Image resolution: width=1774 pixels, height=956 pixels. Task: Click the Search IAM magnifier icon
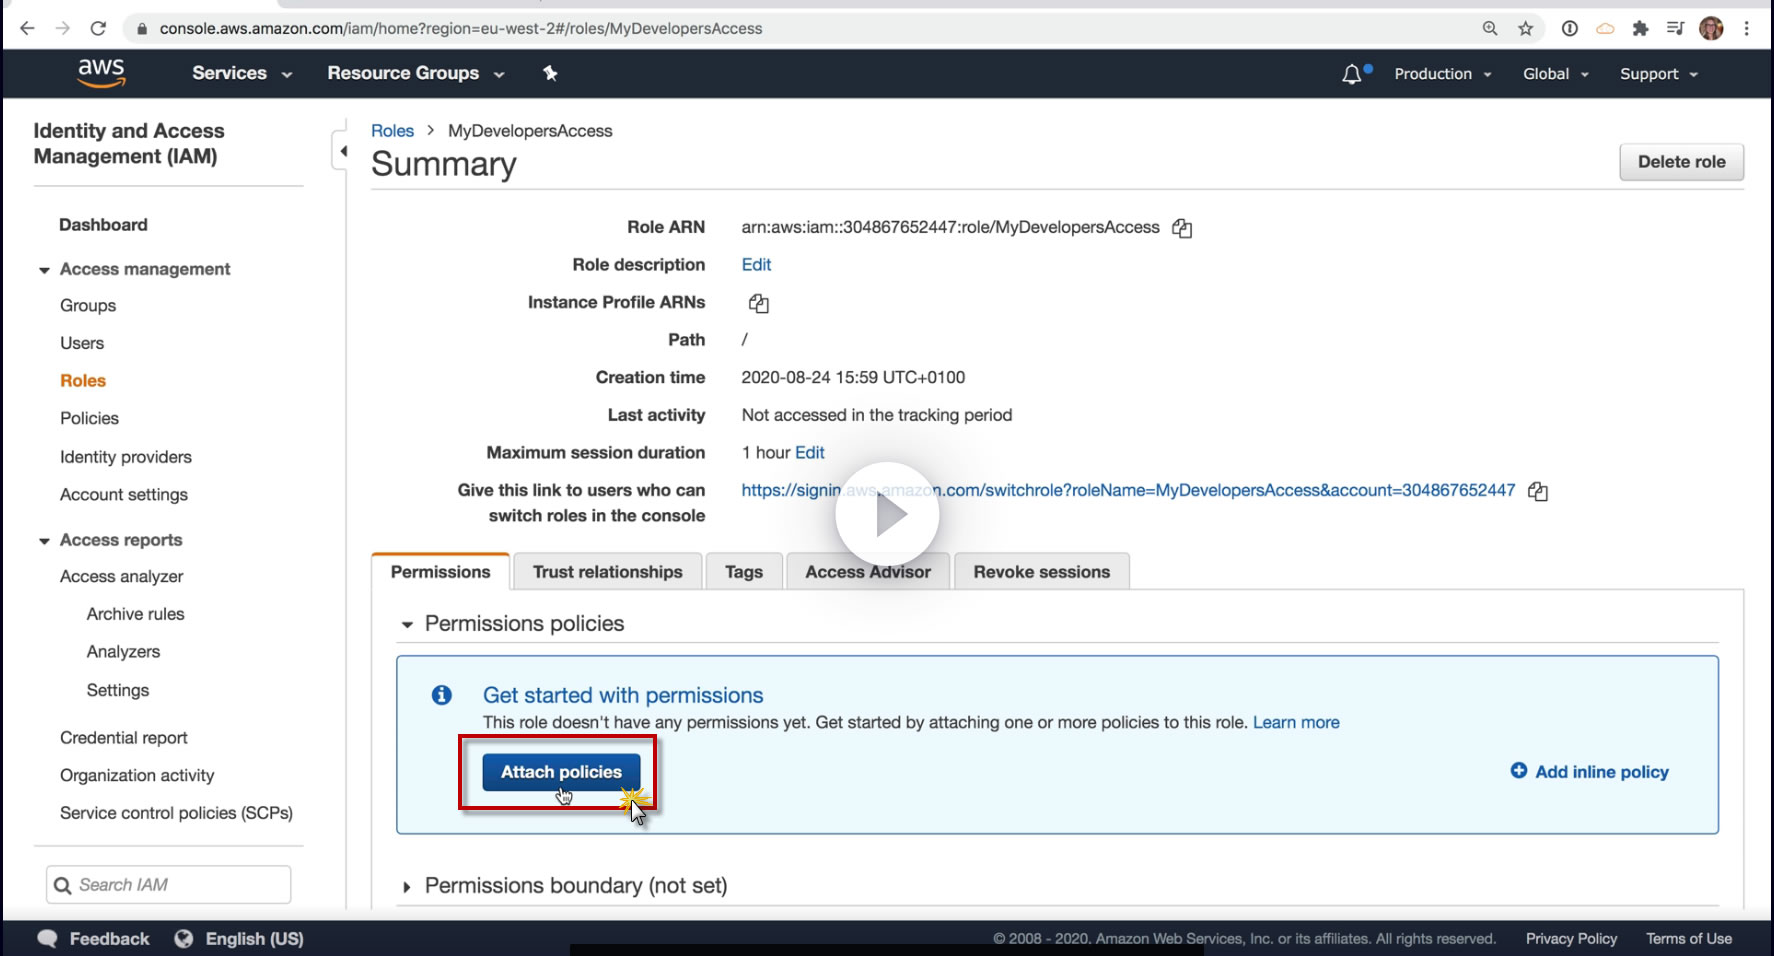[x=62, y=885]
